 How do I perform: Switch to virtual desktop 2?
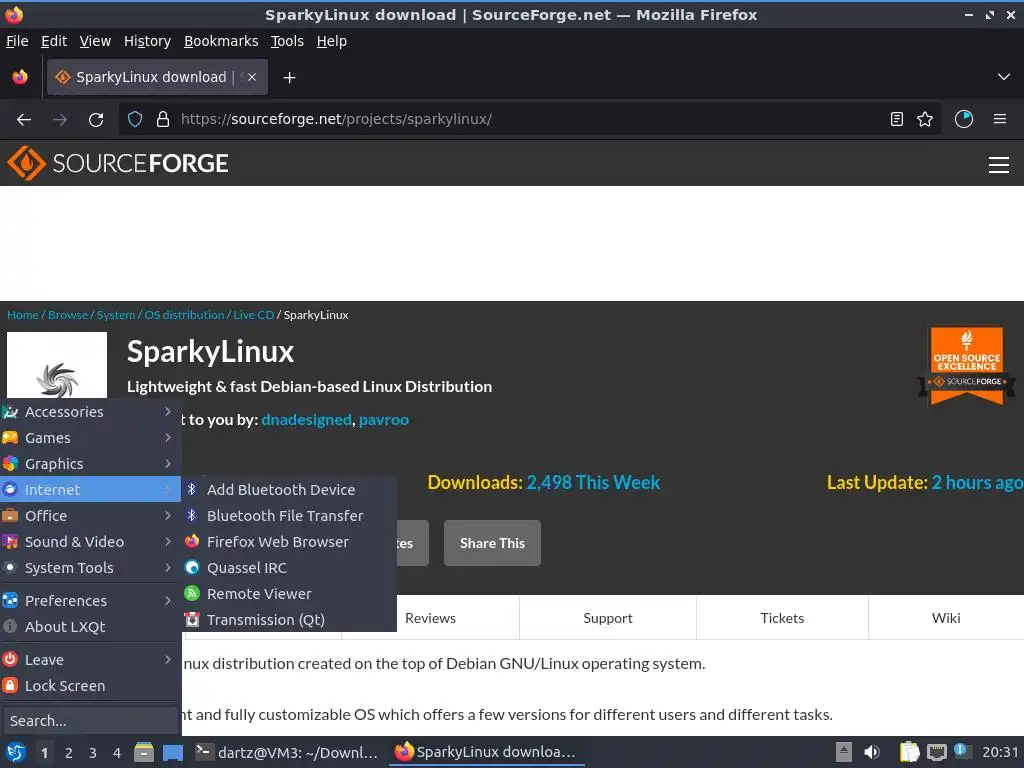tap(69, 753)
